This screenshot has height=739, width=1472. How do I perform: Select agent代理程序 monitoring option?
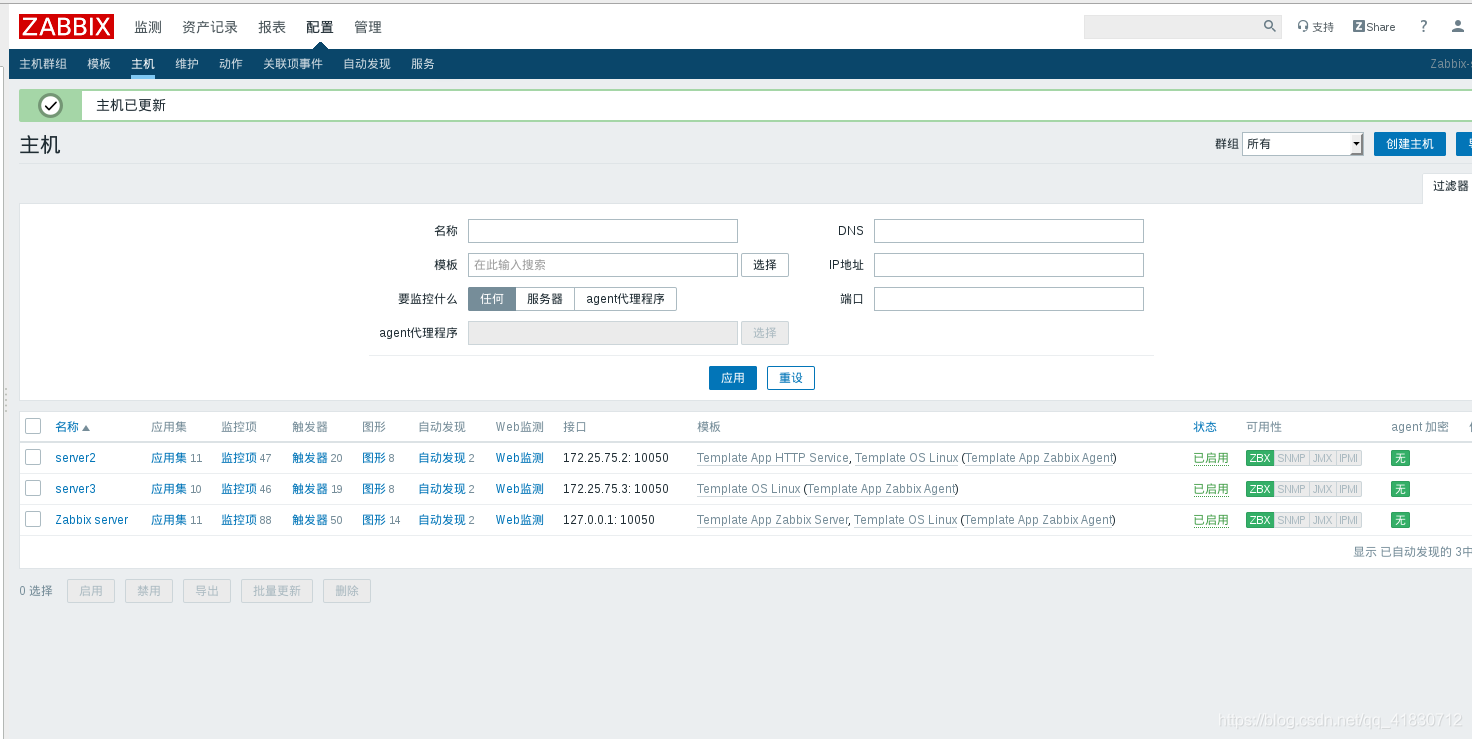[x=625, y=299]
